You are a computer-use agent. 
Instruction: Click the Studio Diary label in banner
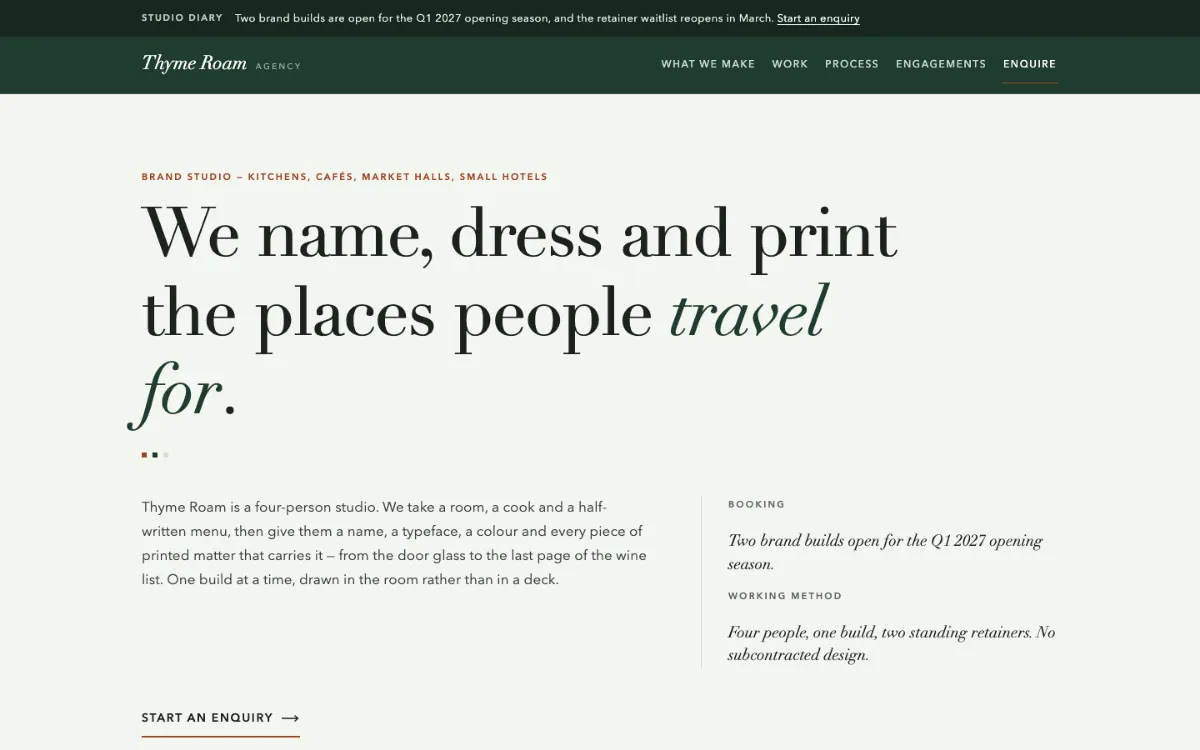(182, 18)
